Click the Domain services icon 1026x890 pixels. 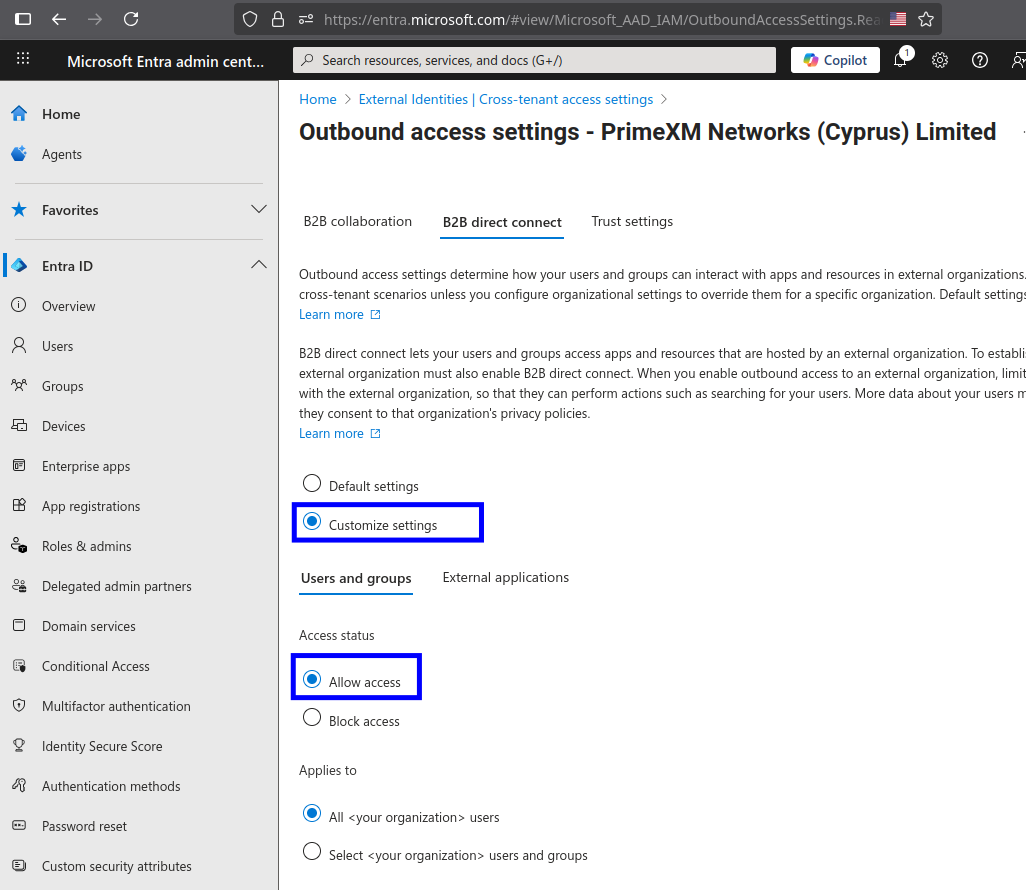[19, 625]
